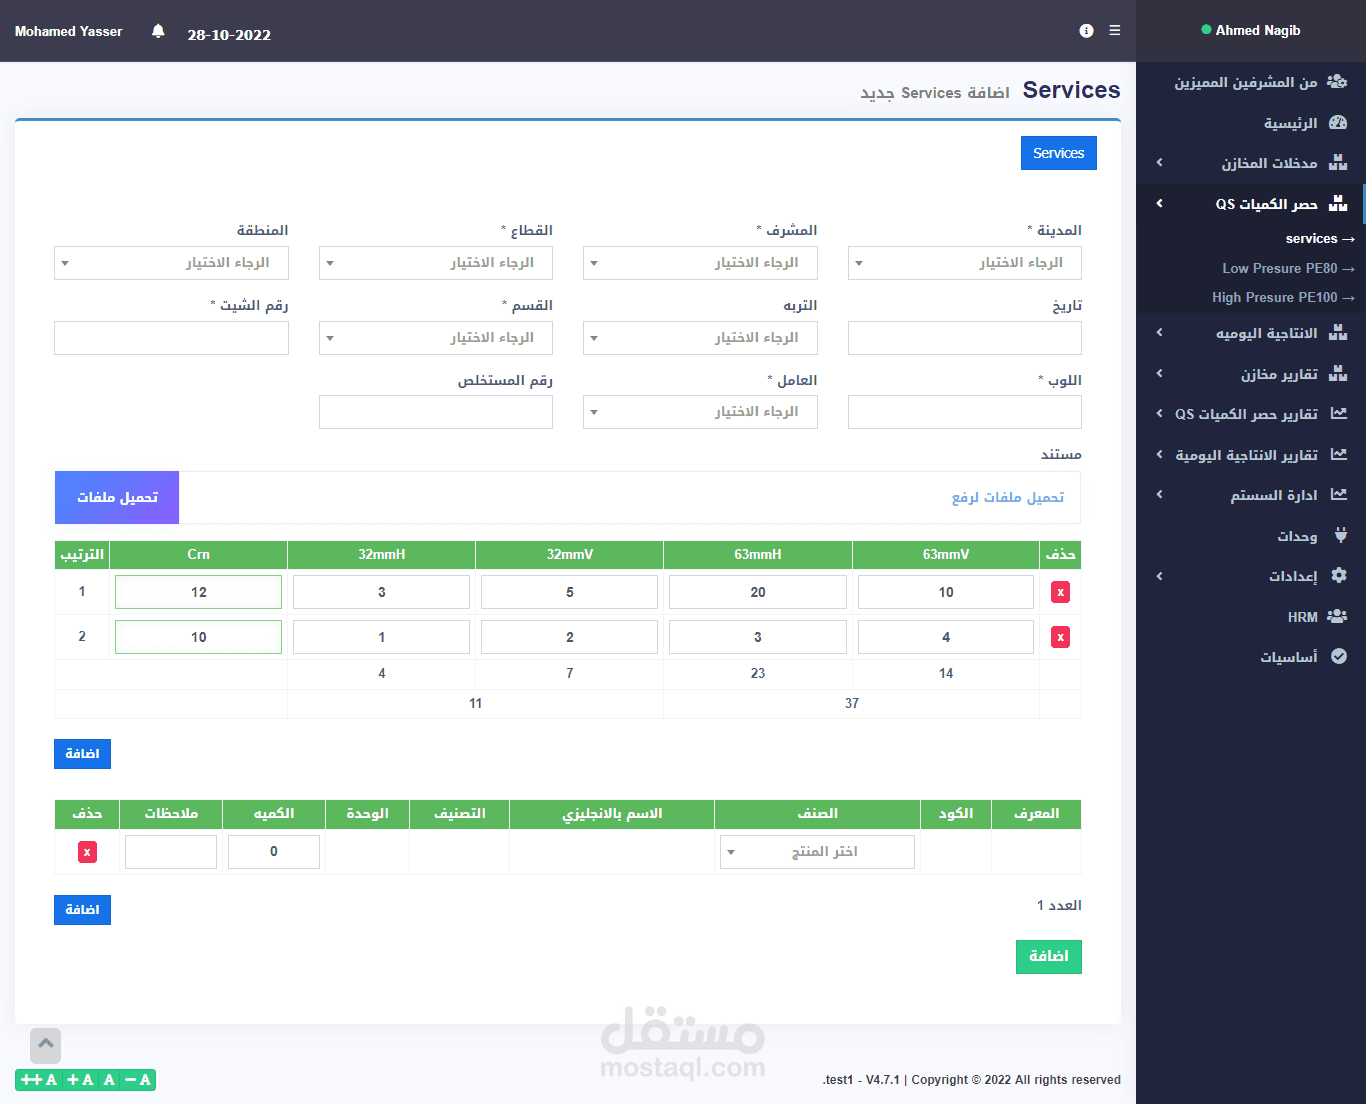Open the القسم dropdown
Image resolution: width=1366 pixels, height=1104 pixels.
tap(436, 338)
